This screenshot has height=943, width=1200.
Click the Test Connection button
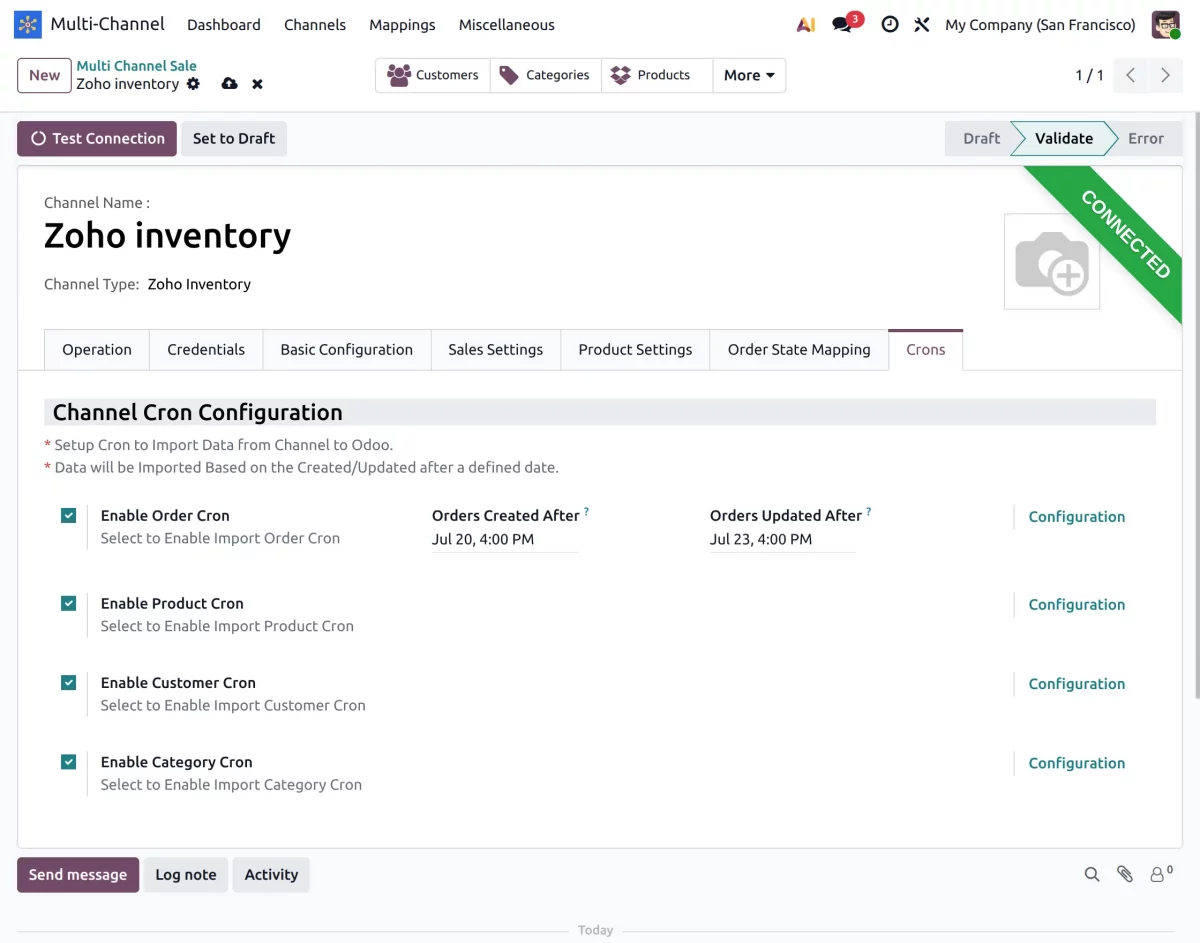[x=97, y=139]
